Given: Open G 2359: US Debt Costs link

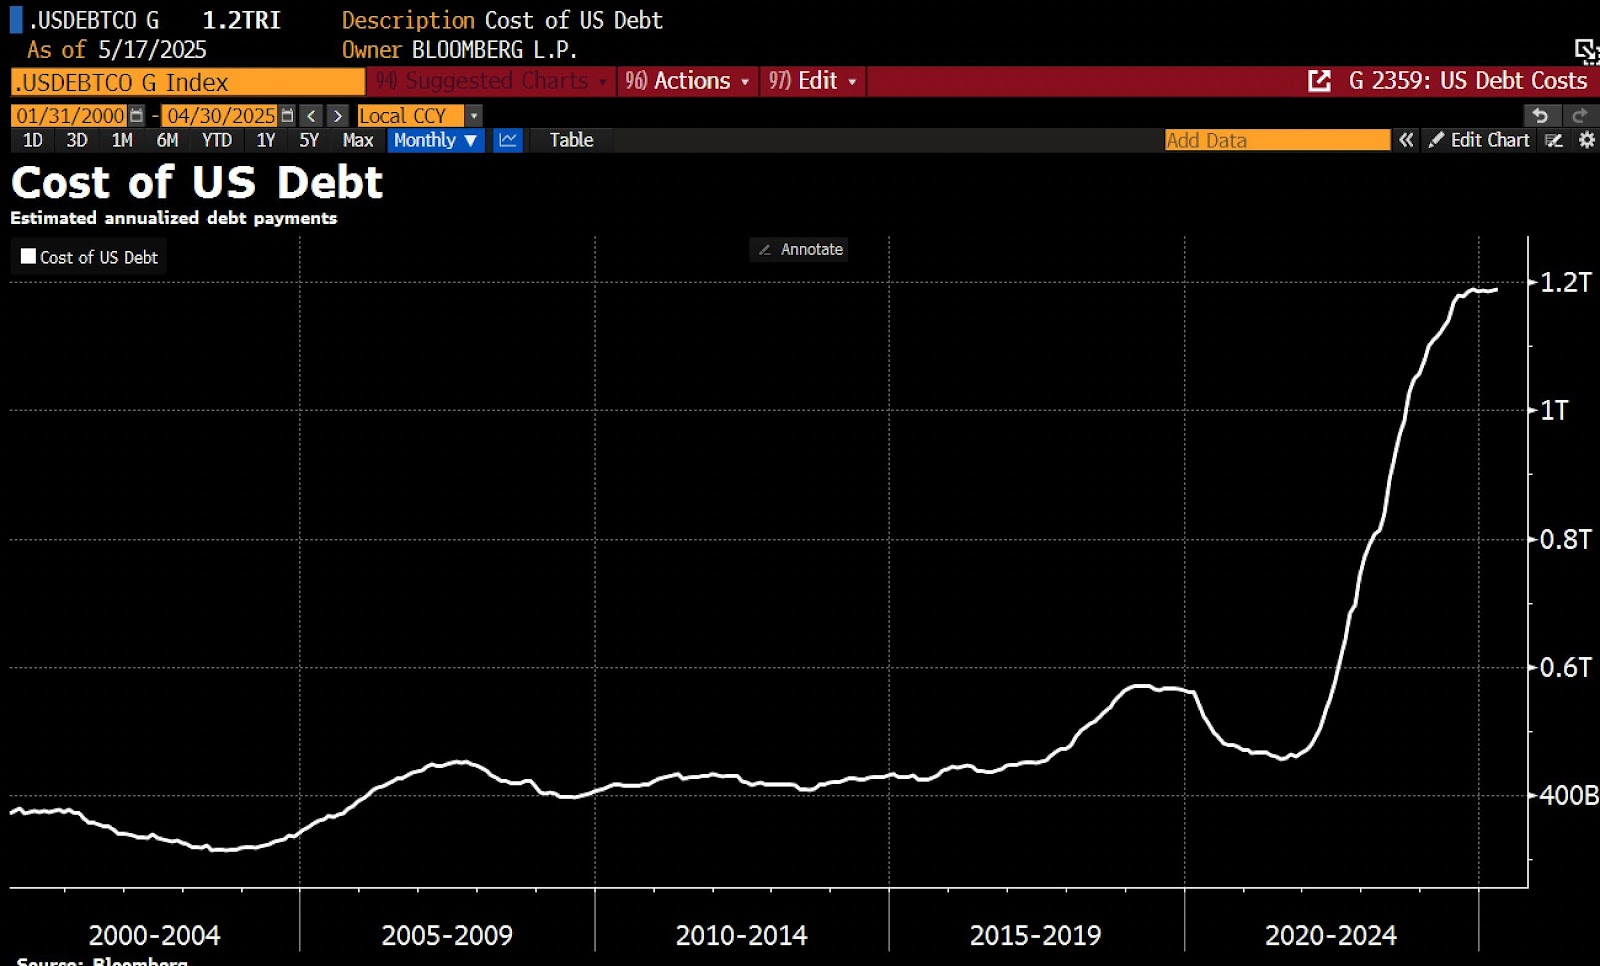Looking at the screenshot, I should coord(1468,81).
